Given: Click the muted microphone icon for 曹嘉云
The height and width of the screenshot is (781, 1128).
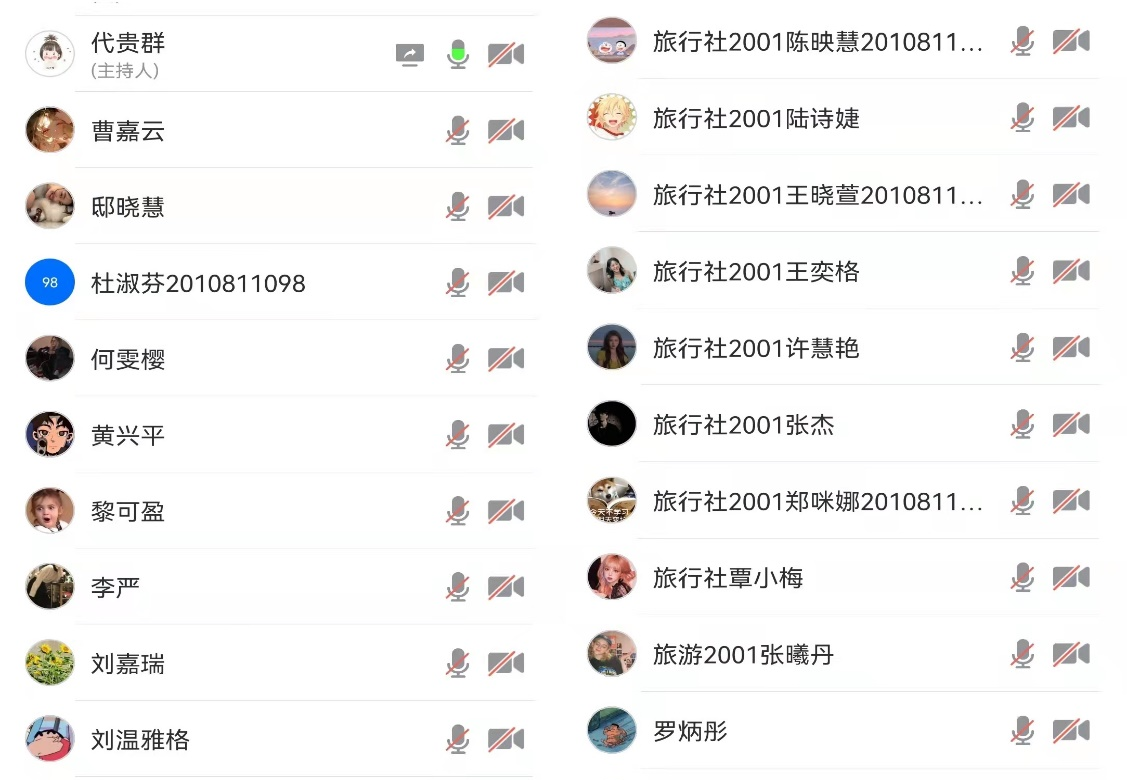Looking at the screenshot, I should tap(458, 131).
